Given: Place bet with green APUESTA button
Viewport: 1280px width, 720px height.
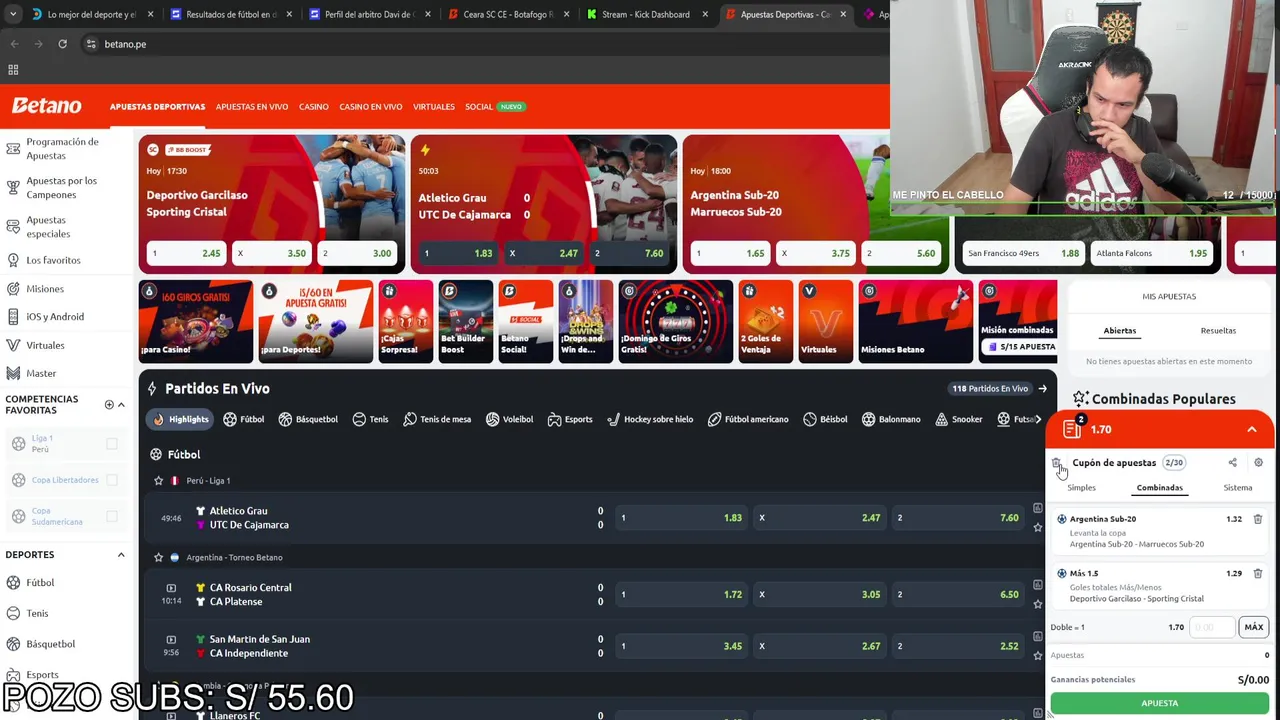Looking at the screenshot, I should 1159,703.
